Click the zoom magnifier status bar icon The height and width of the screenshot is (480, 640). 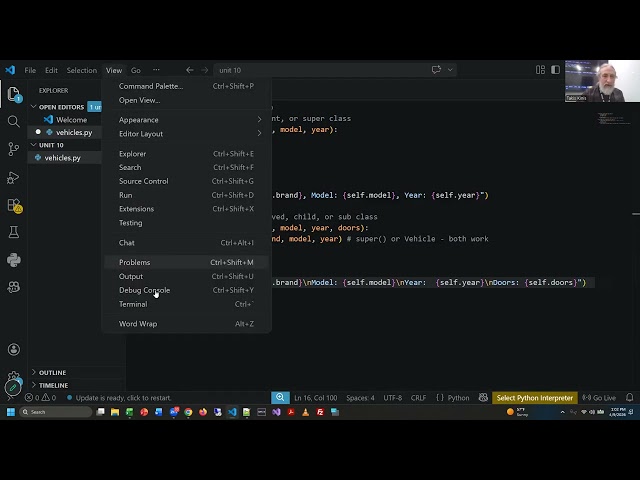point(280,398)
